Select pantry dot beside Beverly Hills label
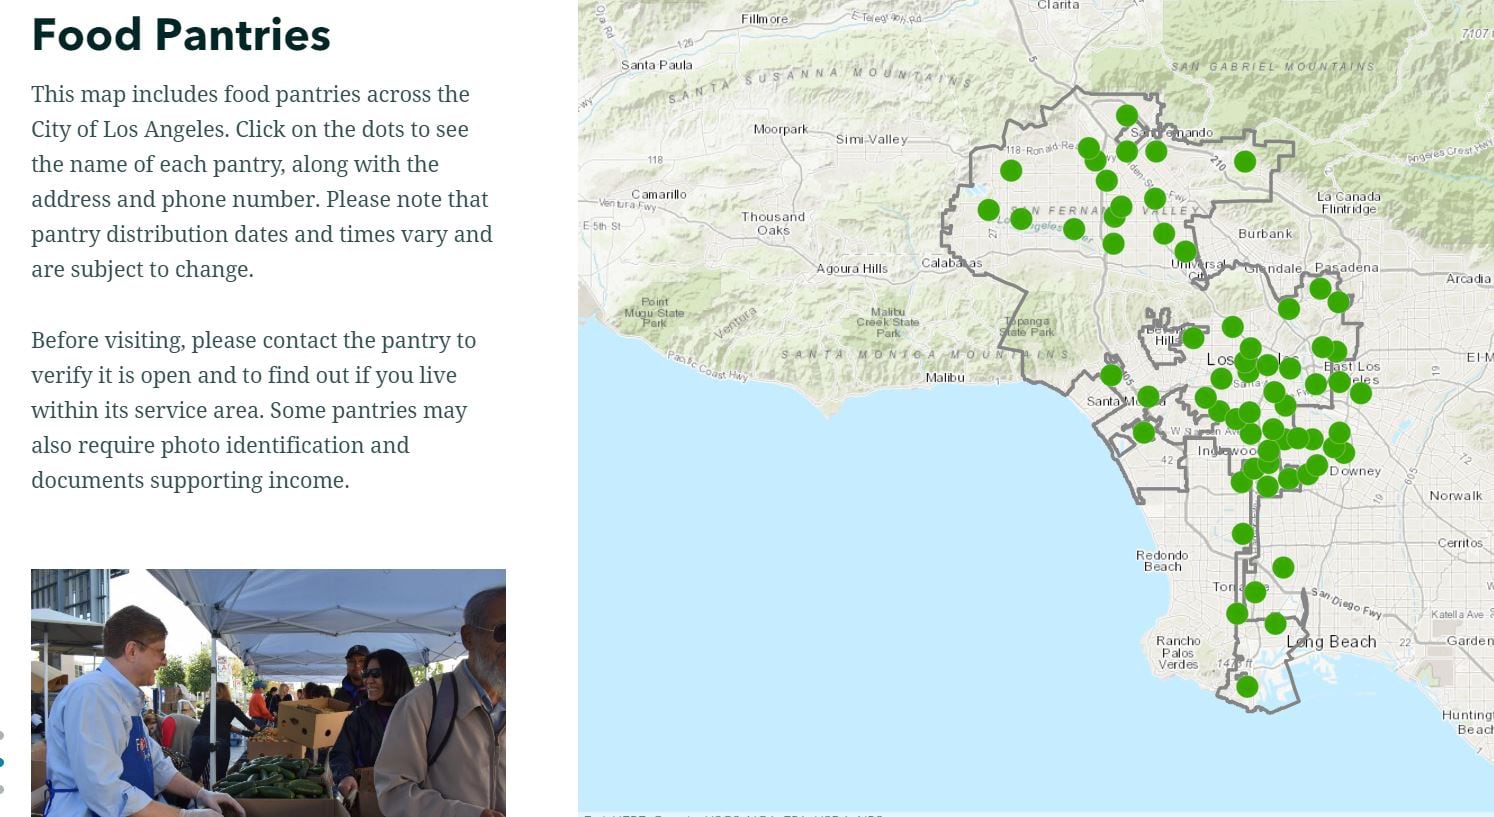 point(1192,338)
